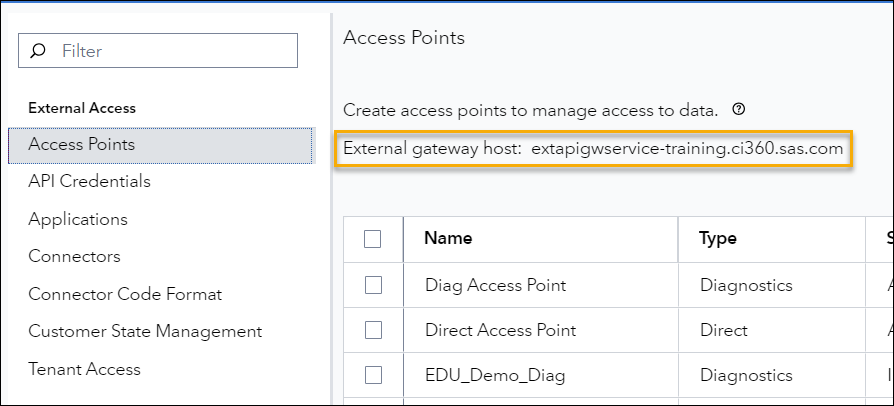Sort by the Name column header
This screenshot has height=406, width=894.
coord(448,238)
